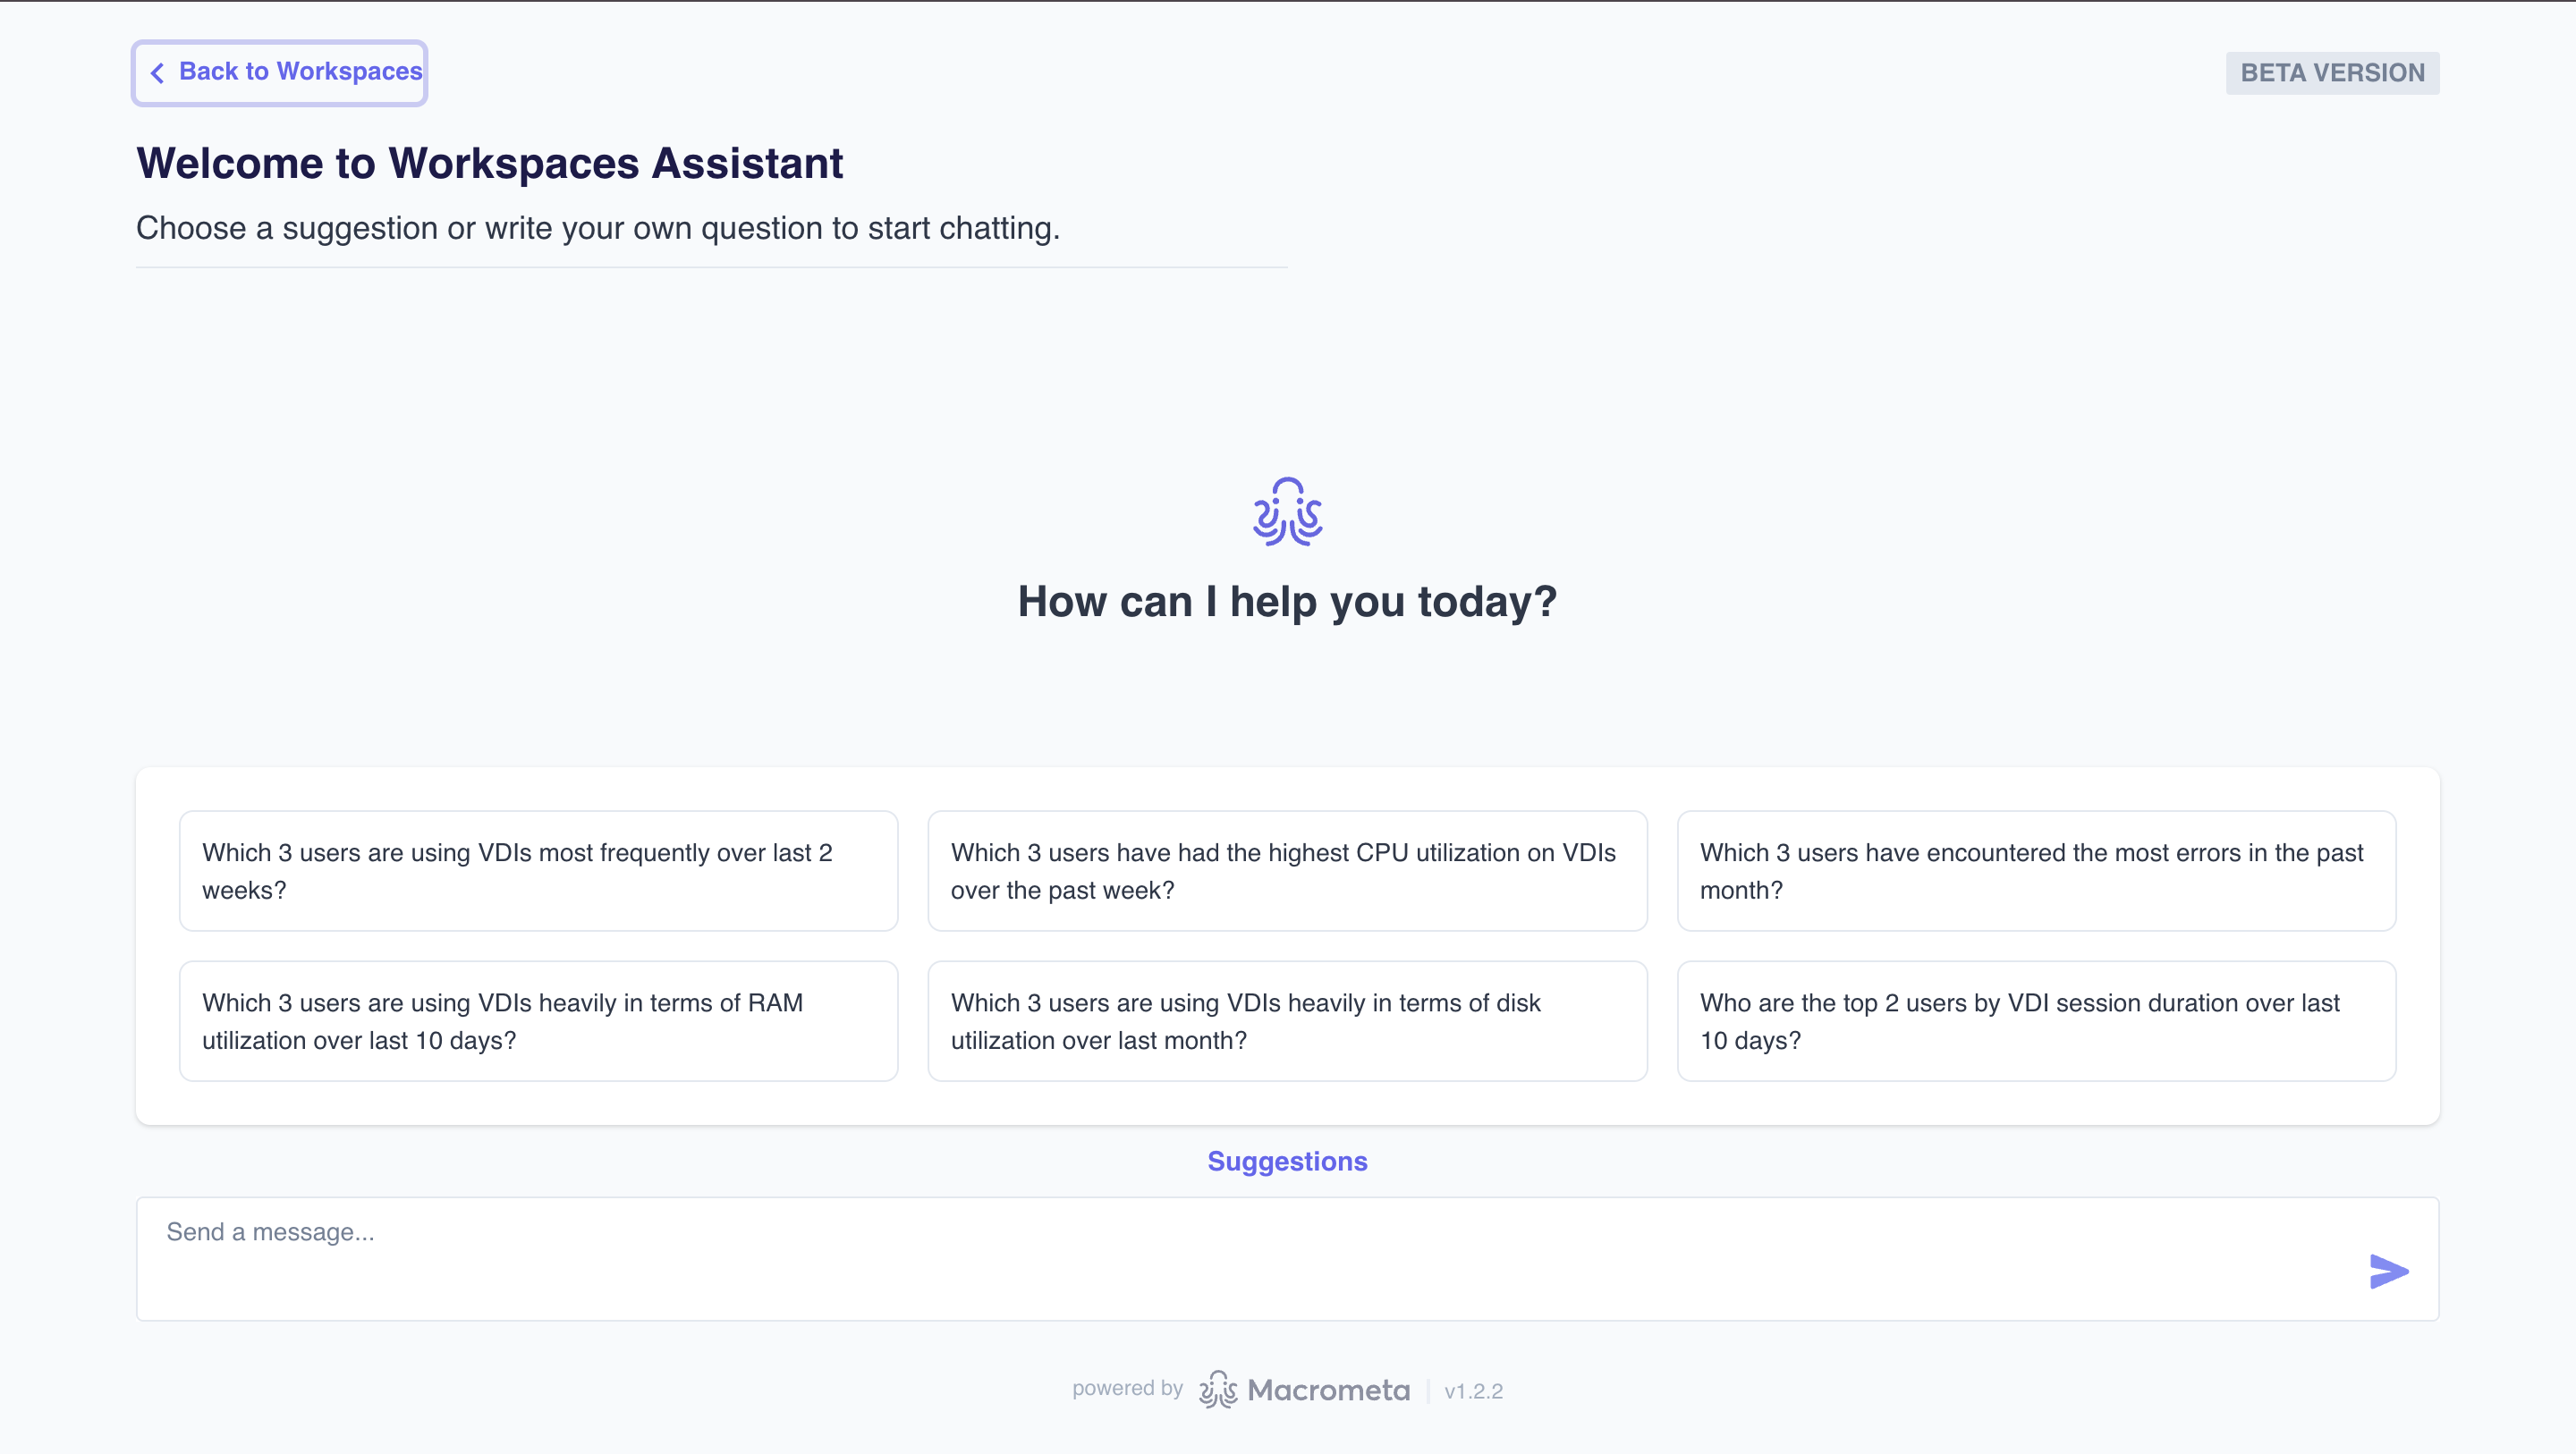This screenshot has width=2576, height=1454.
Task: Click the back chevron in Back to Workspaces
Action: click(157, 72)
